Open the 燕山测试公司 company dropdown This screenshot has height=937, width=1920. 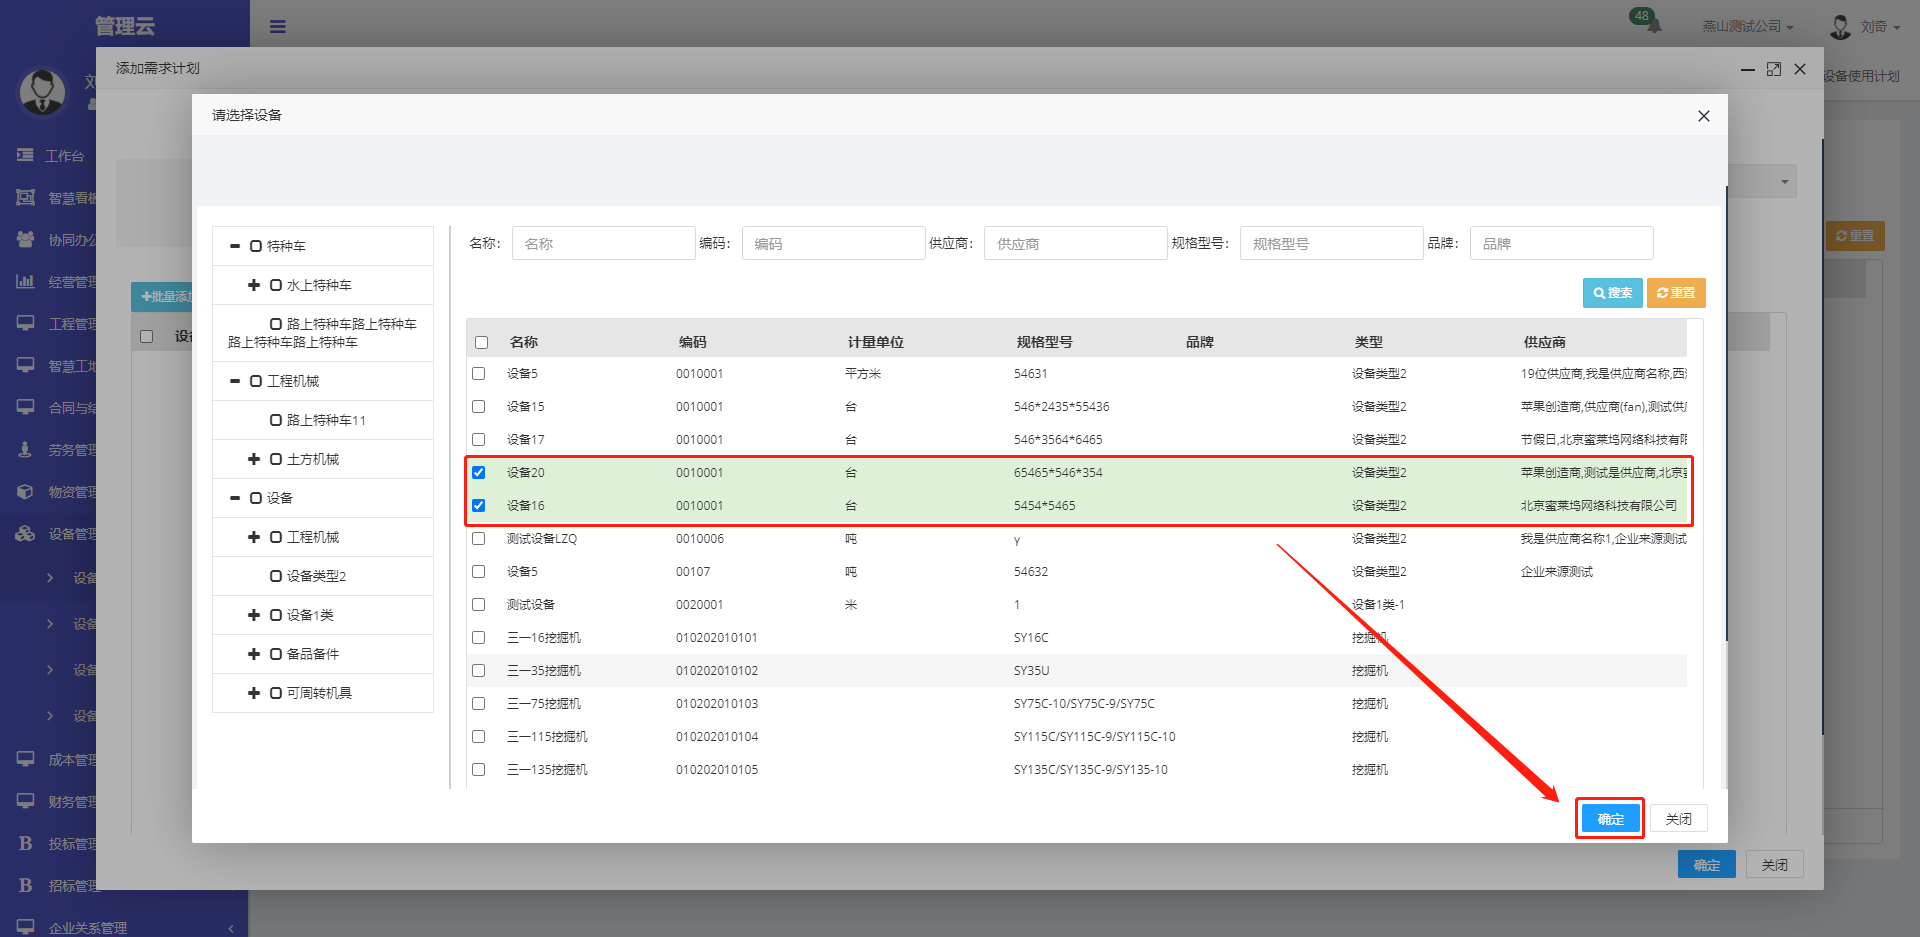[x=1748, y=27]
